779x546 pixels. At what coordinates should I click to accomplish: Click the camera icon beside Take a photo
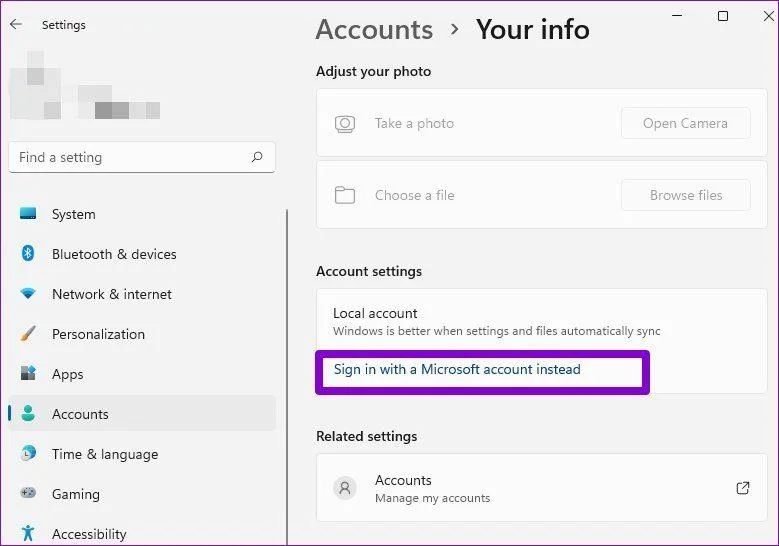click(345, 124)
